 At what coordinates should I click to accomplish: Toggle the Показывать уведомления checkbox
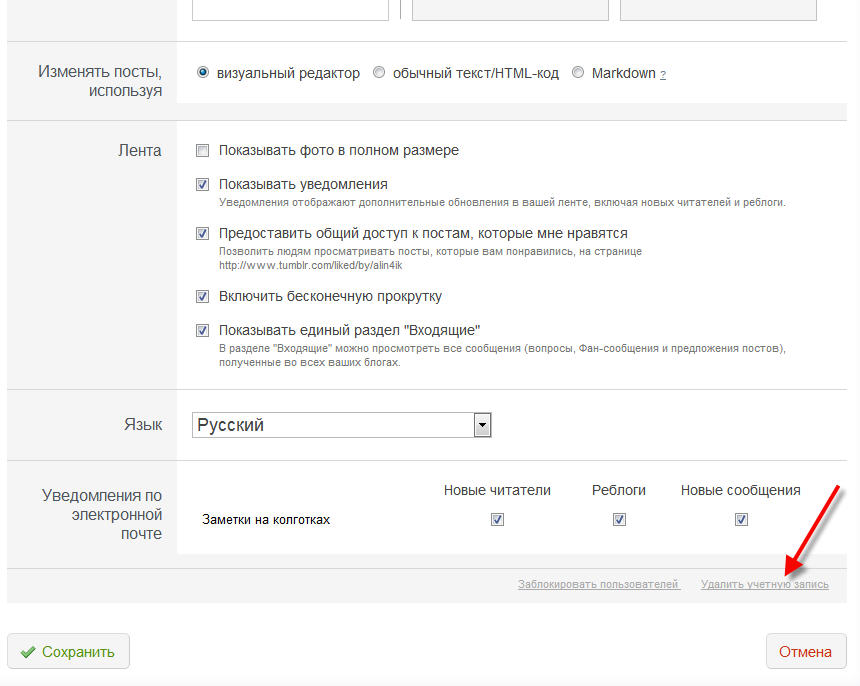click(202, 184)
